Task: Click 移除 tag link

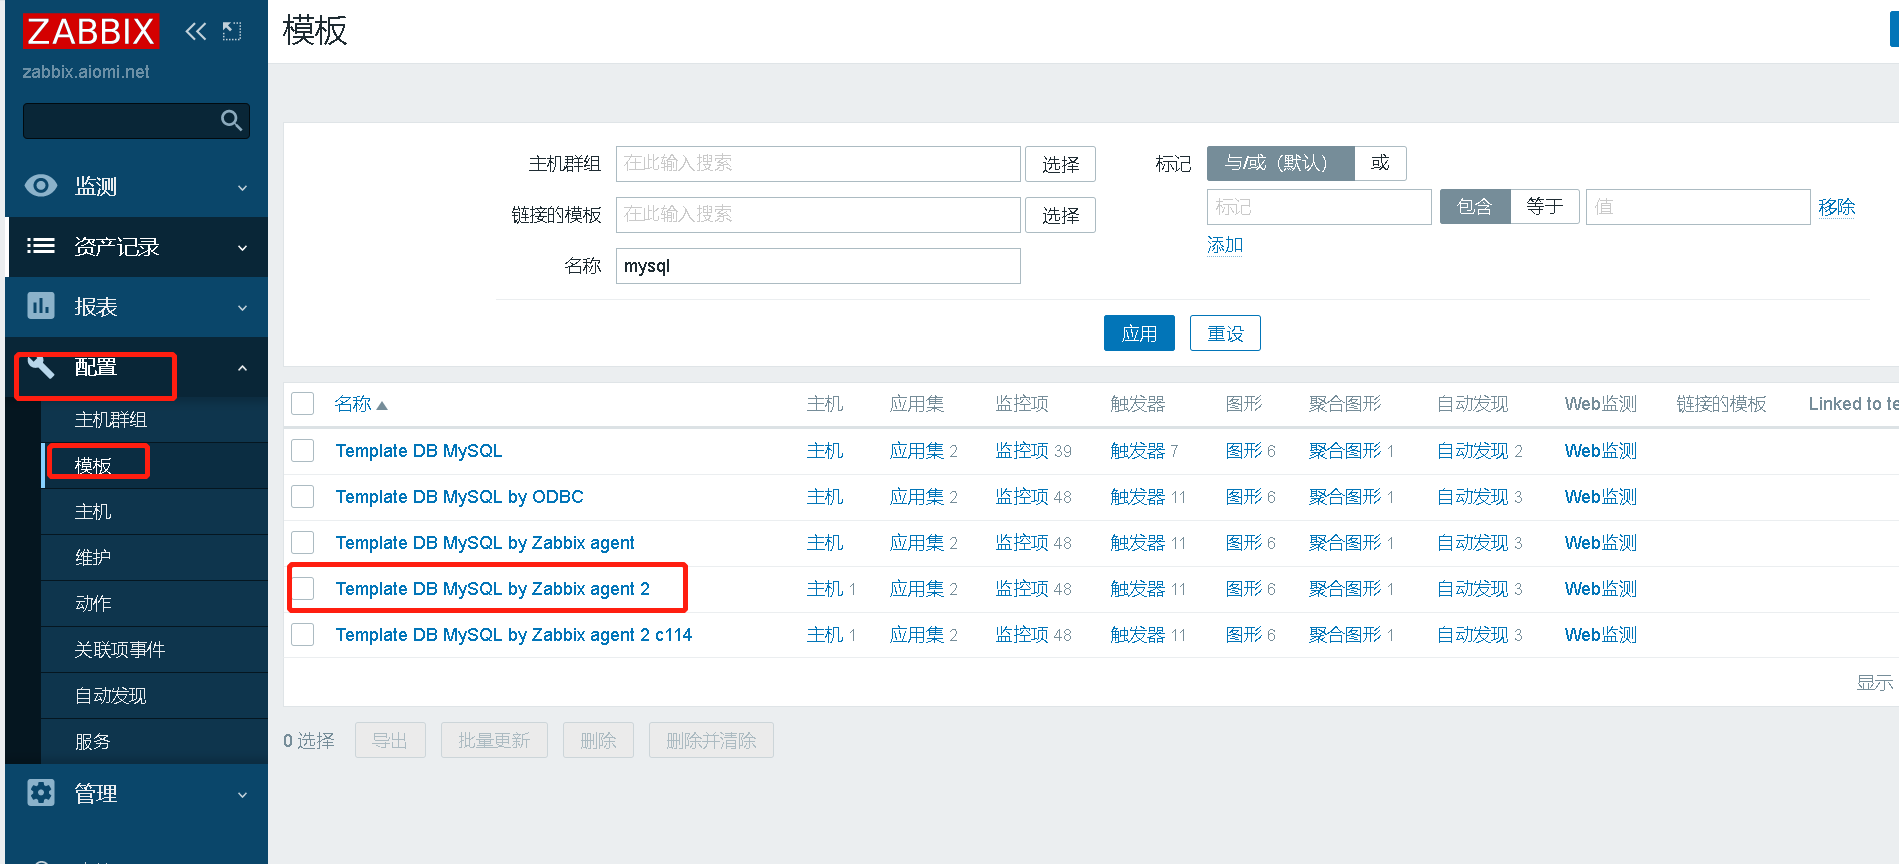Action: coord(1837,207)
